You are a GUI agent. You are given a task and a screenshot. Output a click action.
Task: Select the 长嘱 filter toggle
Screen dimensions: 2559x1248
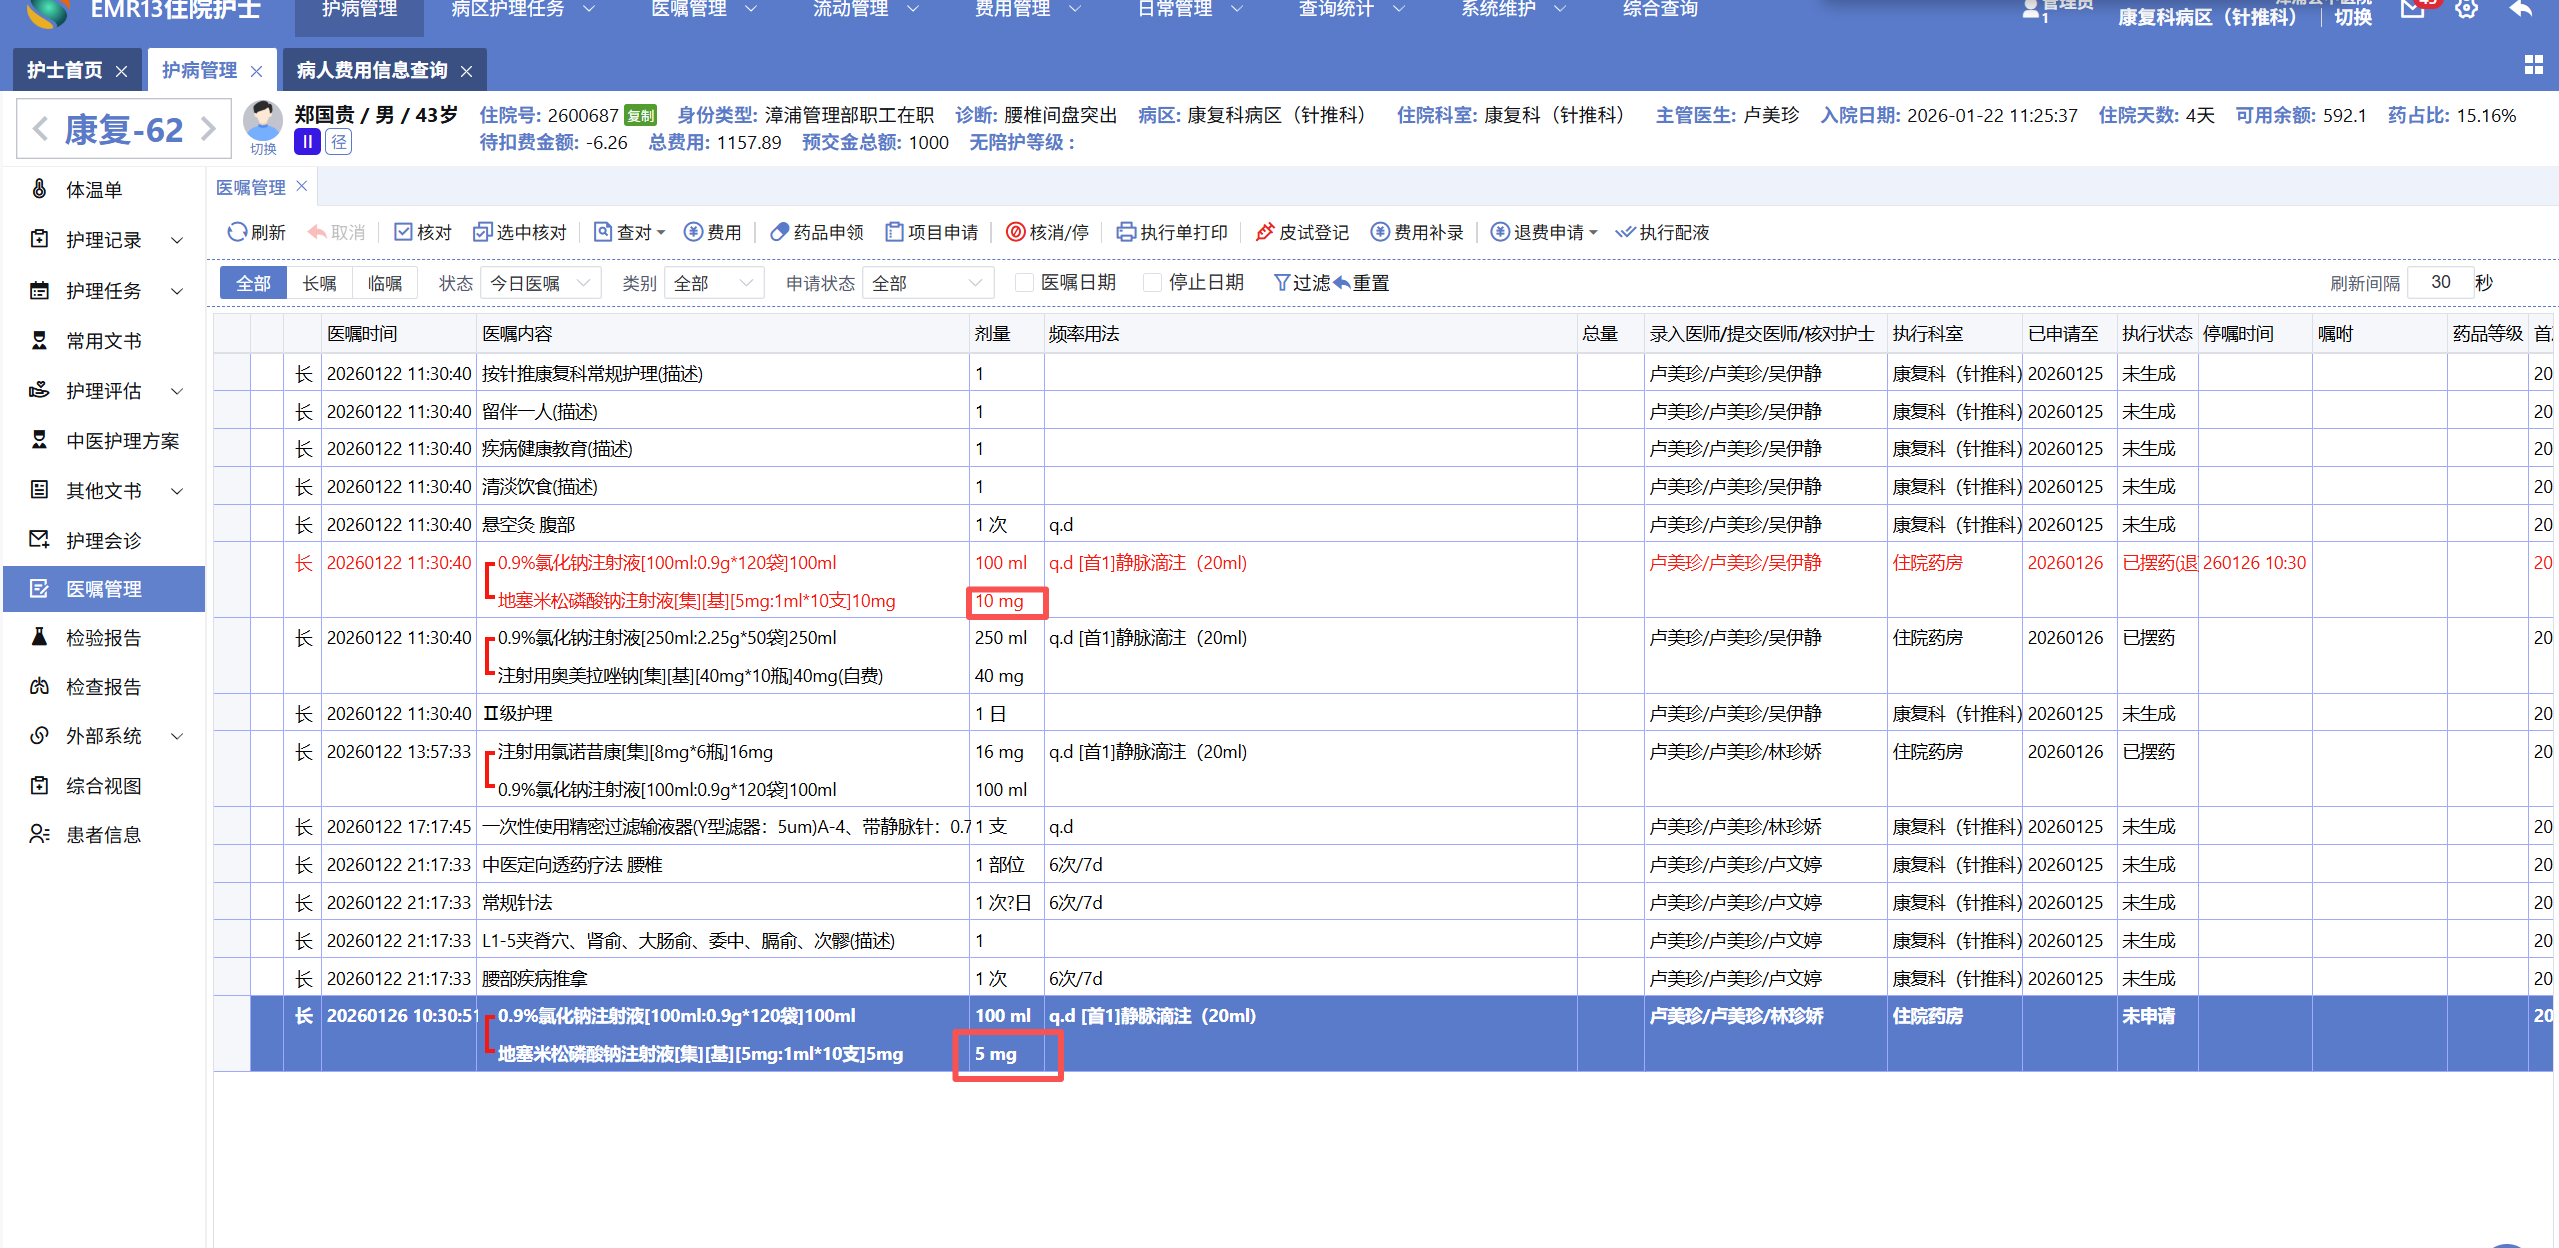(x=319, y=283)
